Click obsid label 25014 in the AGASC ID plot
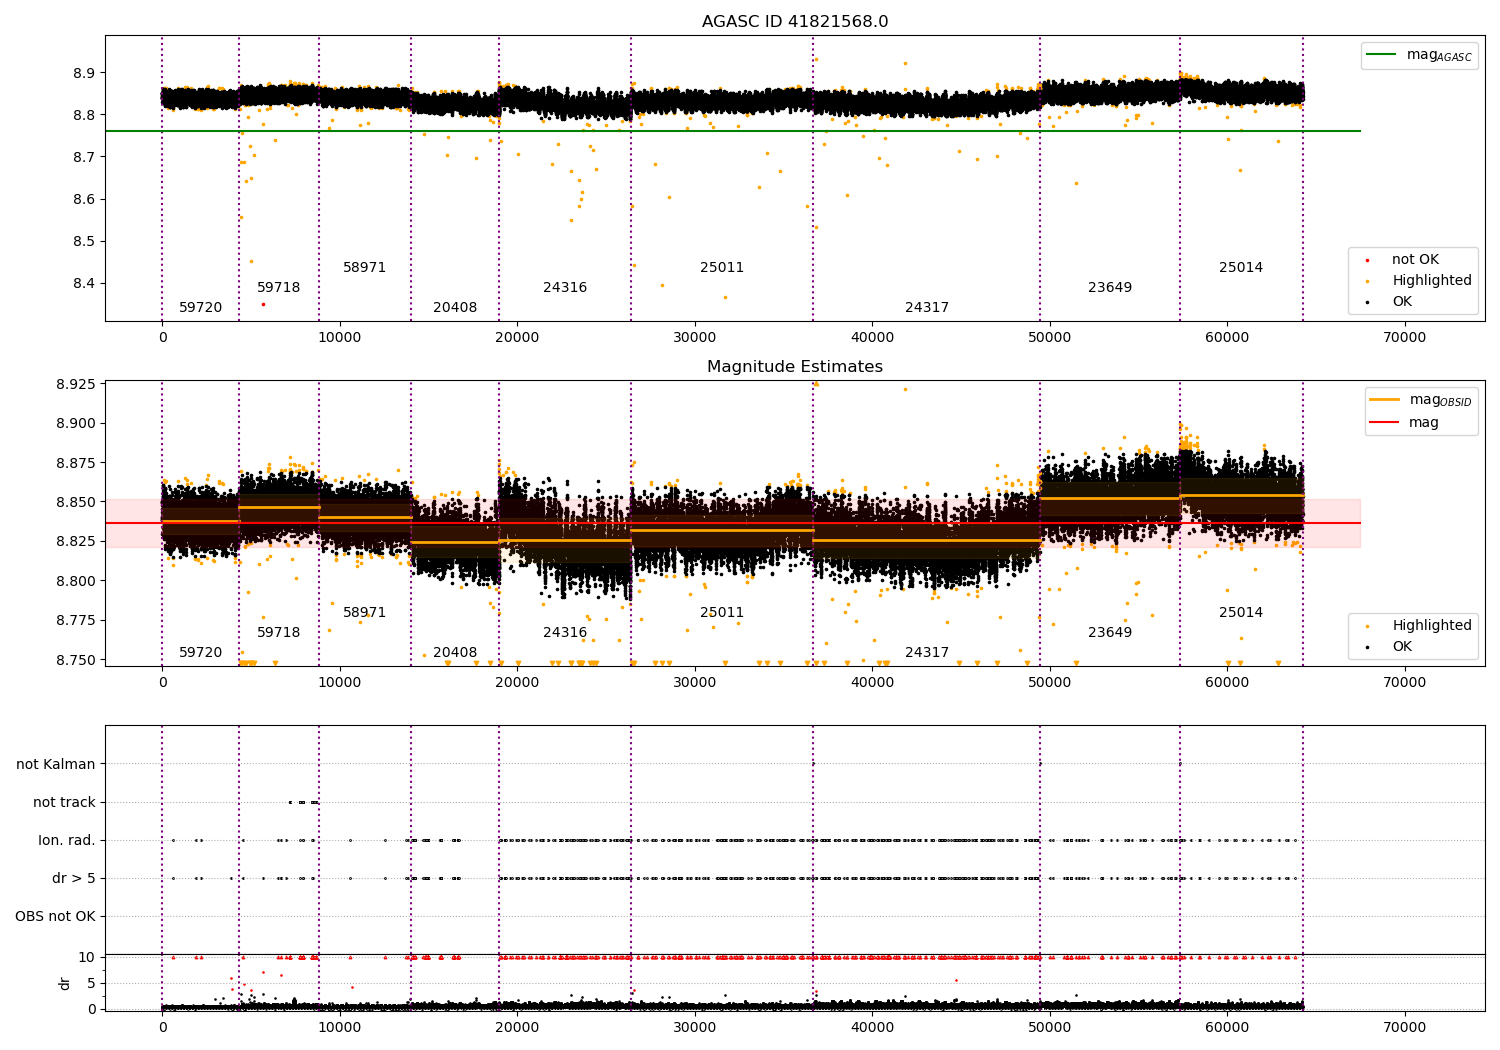This screenshot has width=1500, height=1050. point(1241,267)
